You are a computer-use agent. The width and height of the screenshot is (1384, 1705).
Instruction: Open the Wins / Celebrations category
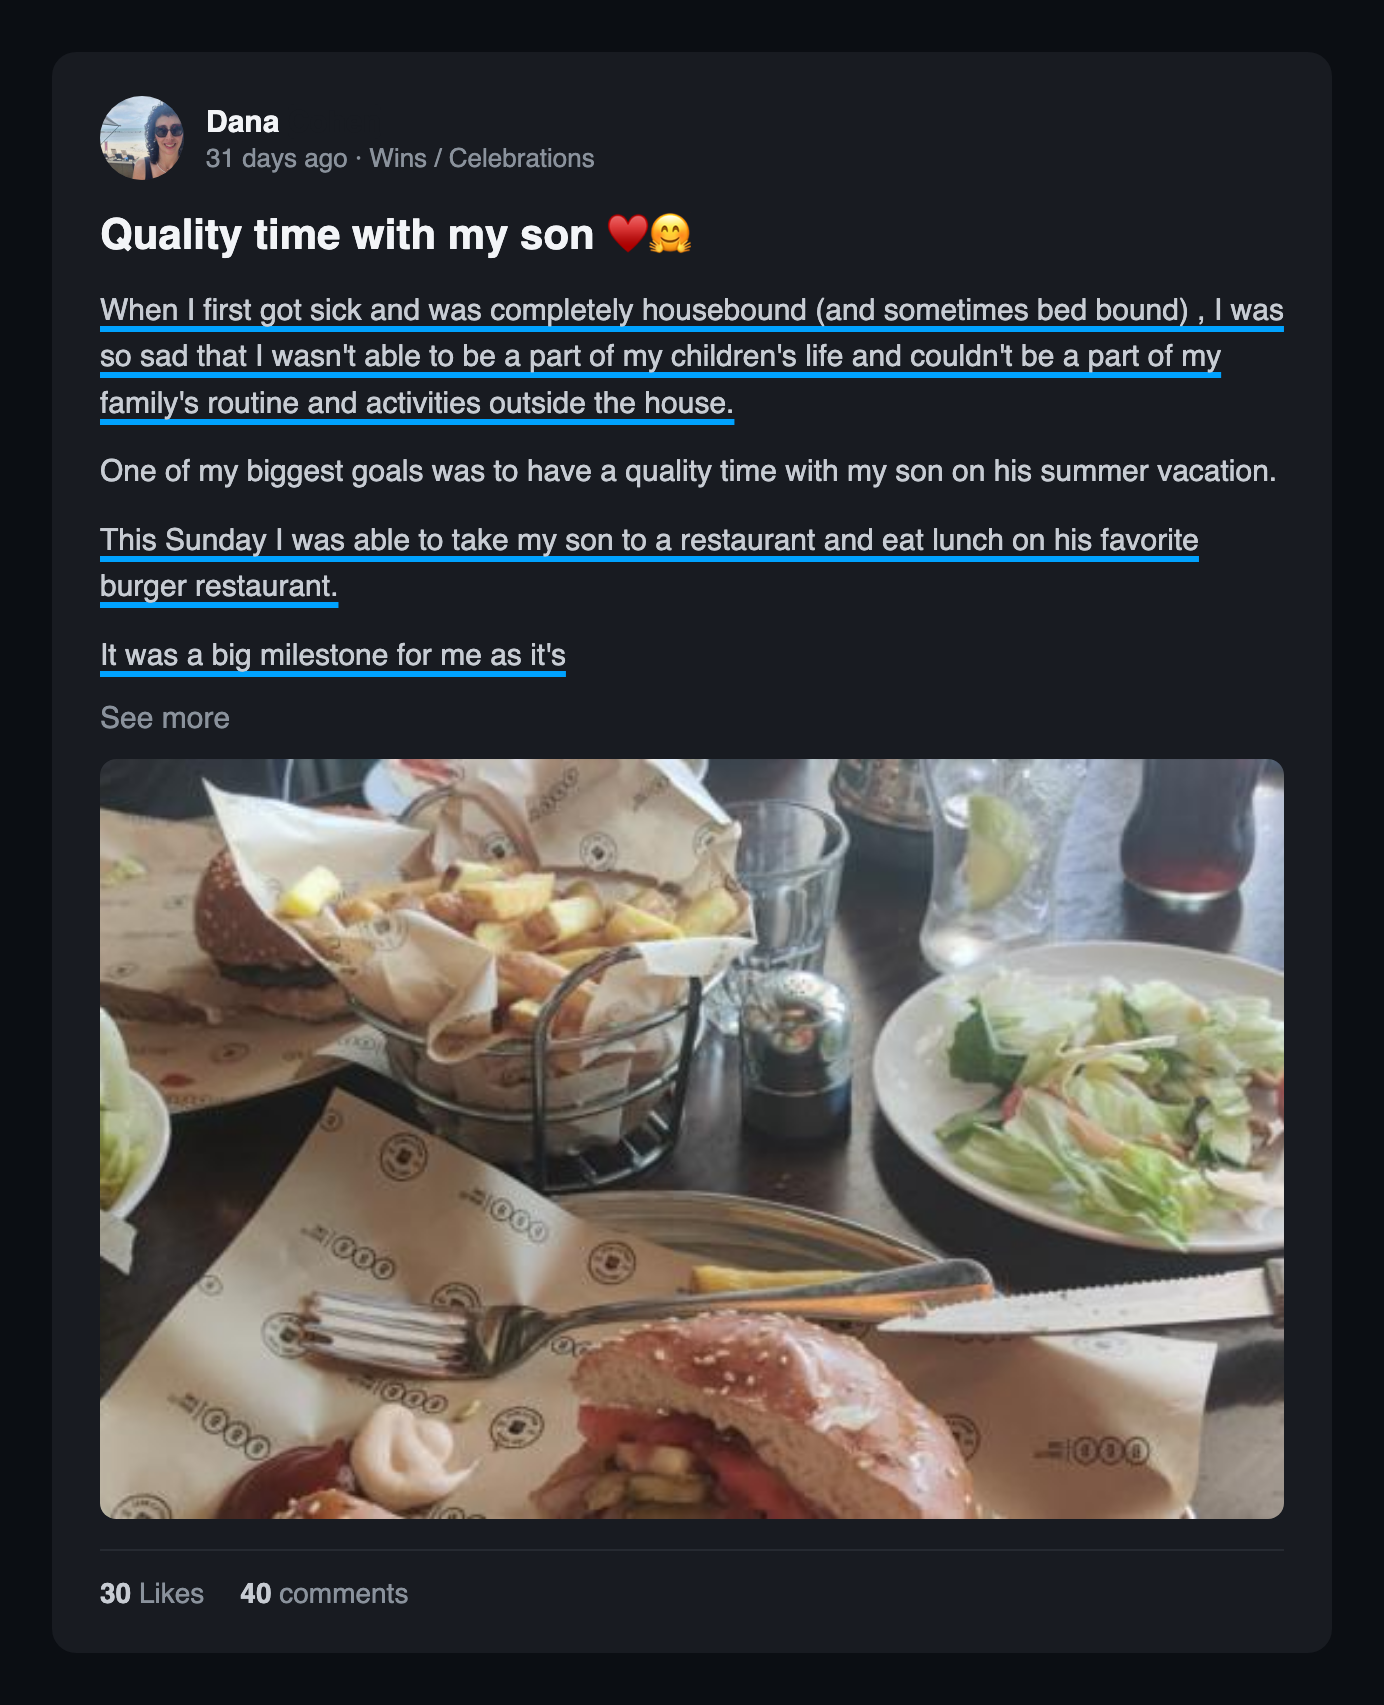click(481, 158)
